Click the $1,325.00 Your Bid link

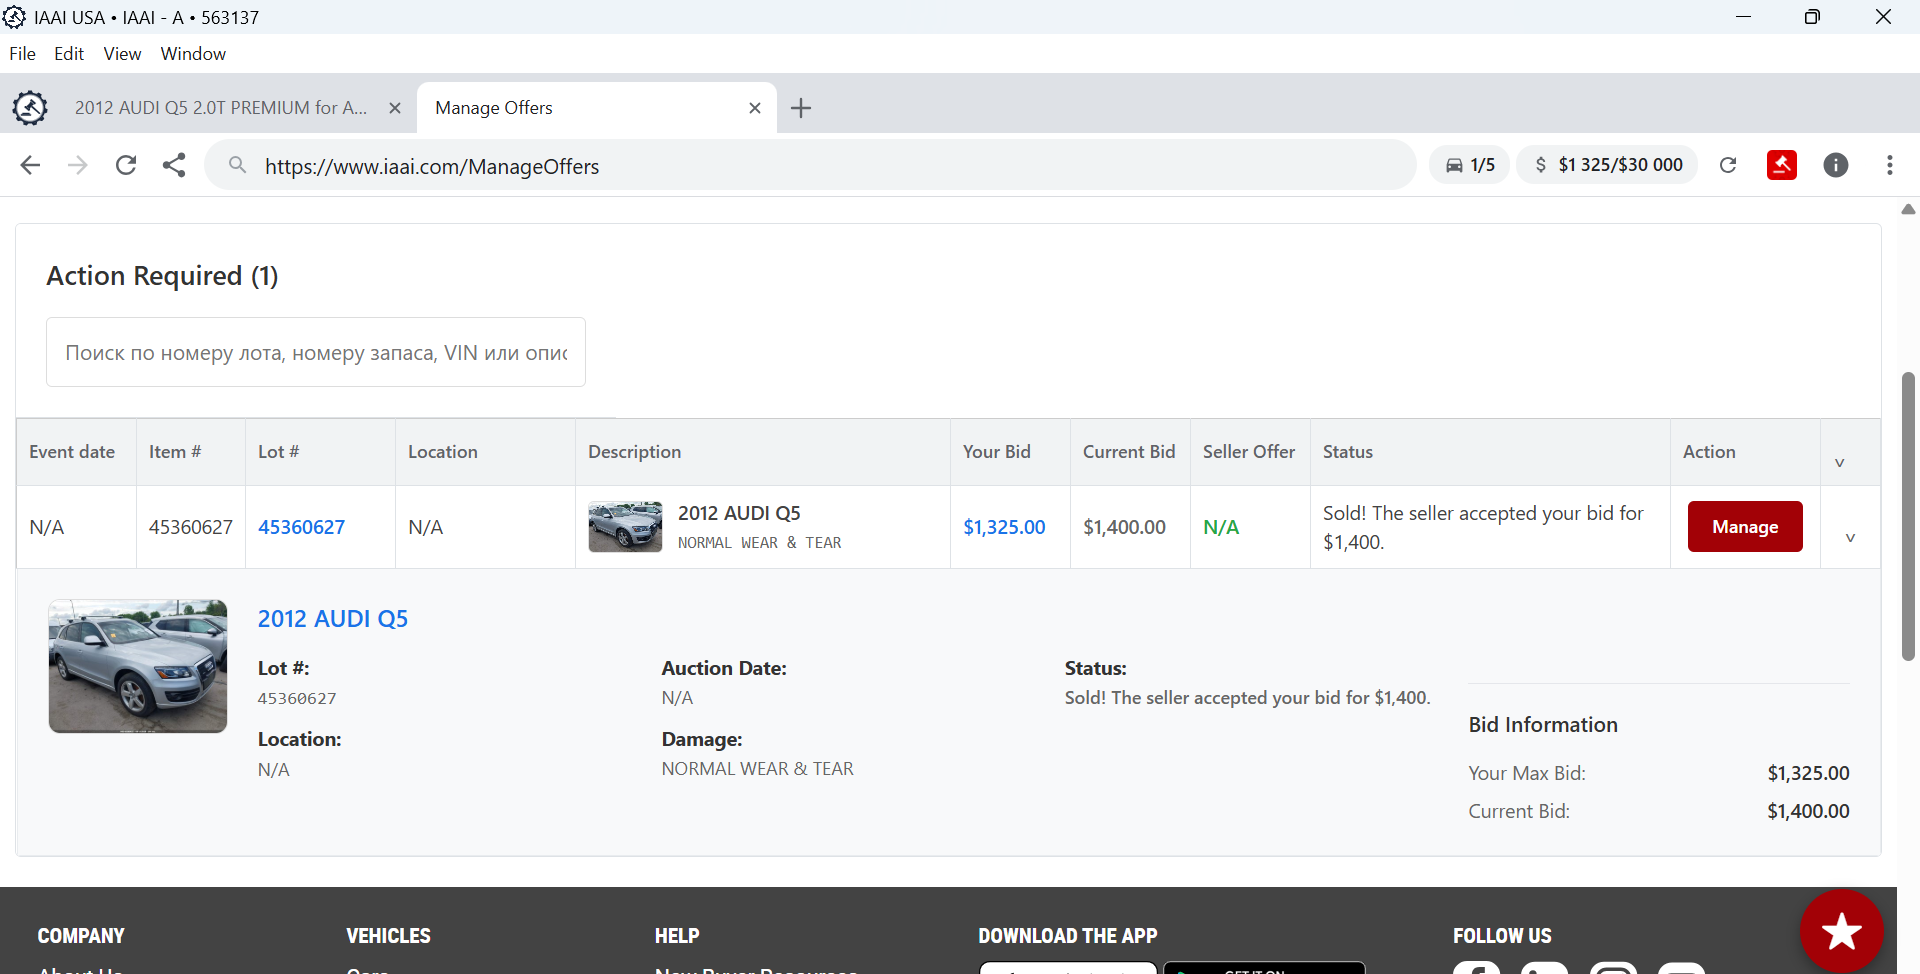pos(1004,527)
